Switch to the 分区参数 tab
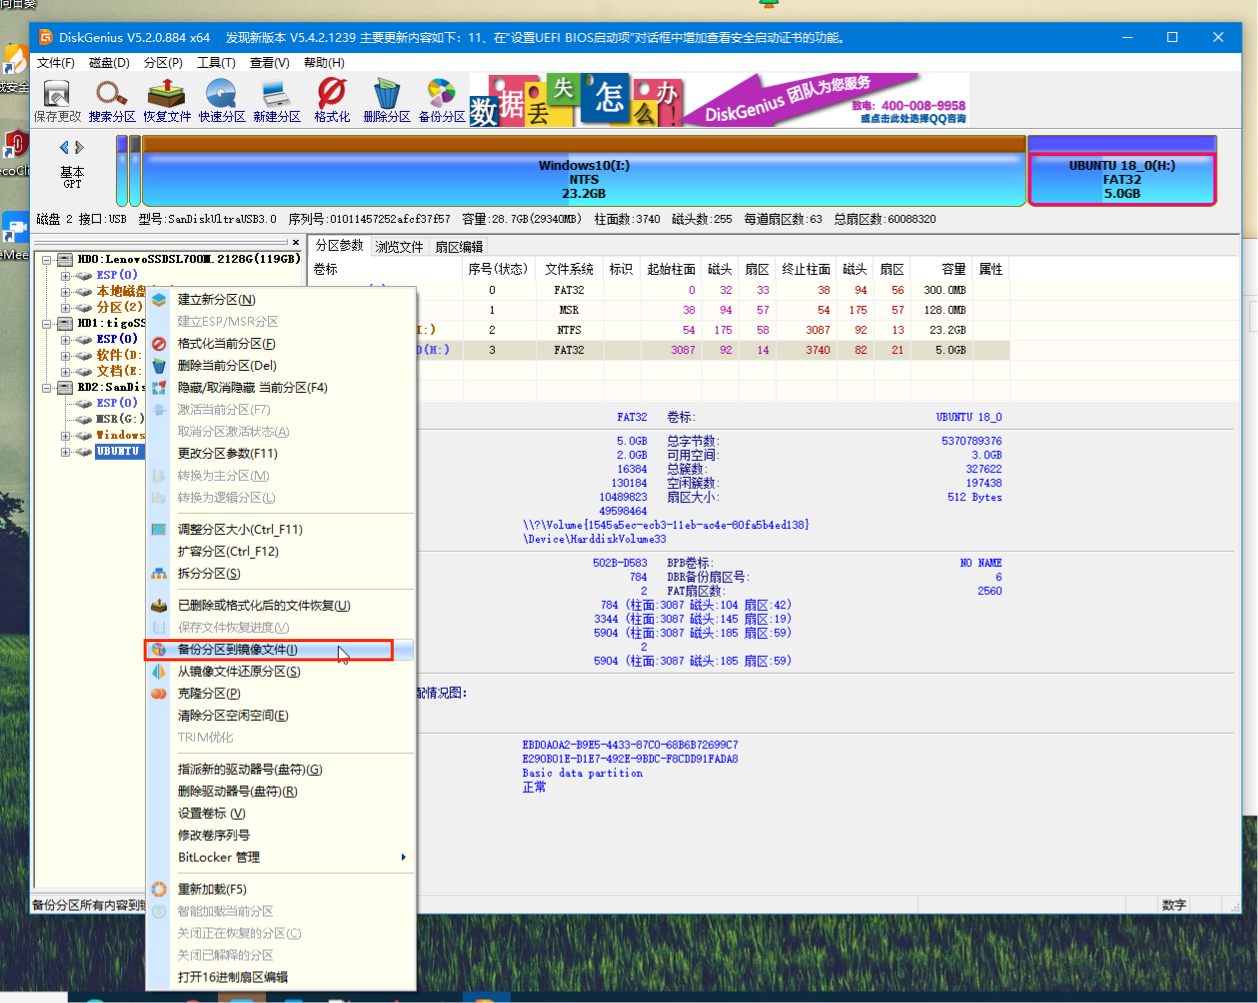This screenshot has width=1258, height=1003. (x=340, y=246)
